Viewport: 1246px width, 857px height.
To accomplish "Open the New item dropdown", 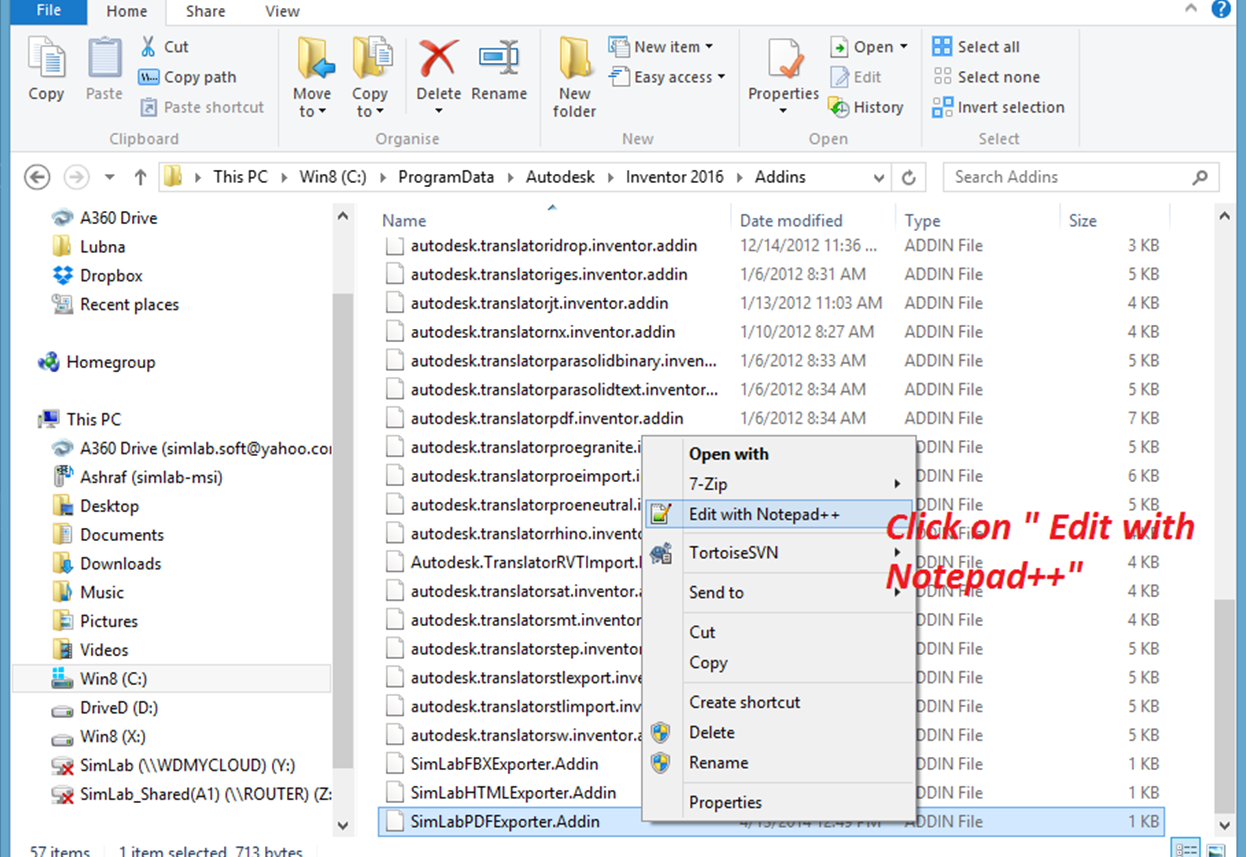I will [661, 46].
